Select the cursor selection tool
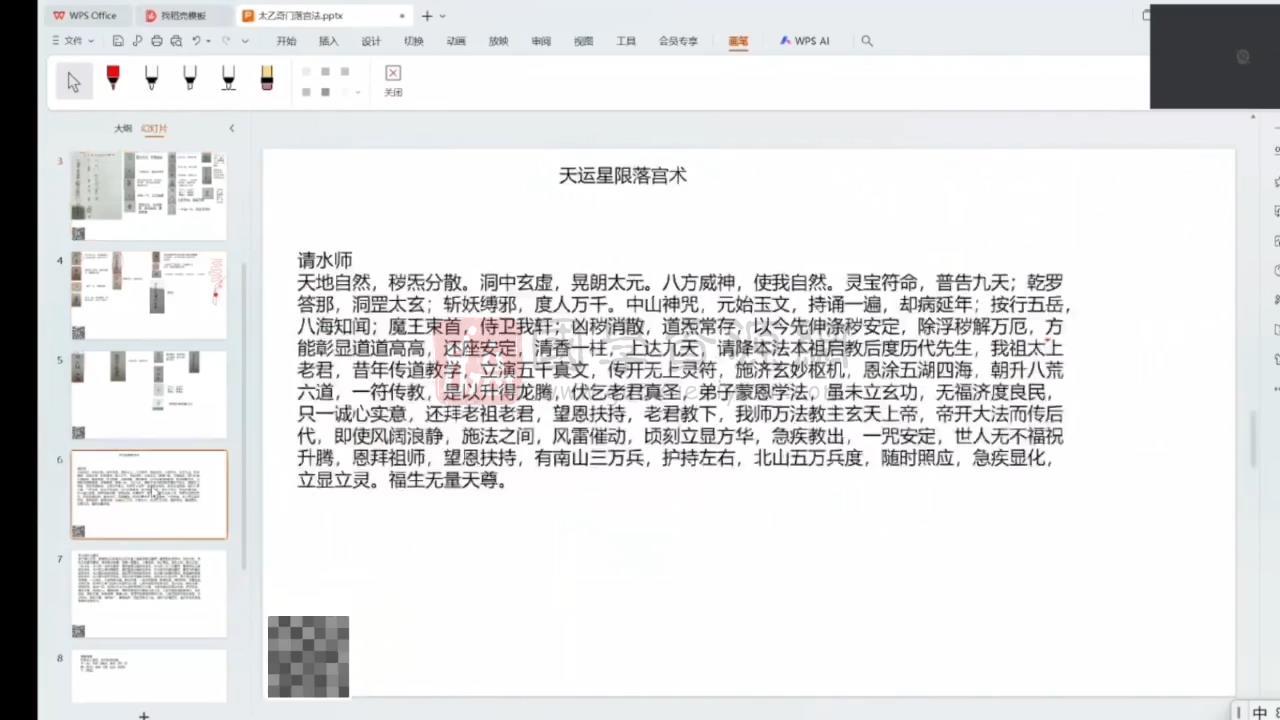Image resolution: width=1280 pixels, height=720 pixels. tap(74, 80)
